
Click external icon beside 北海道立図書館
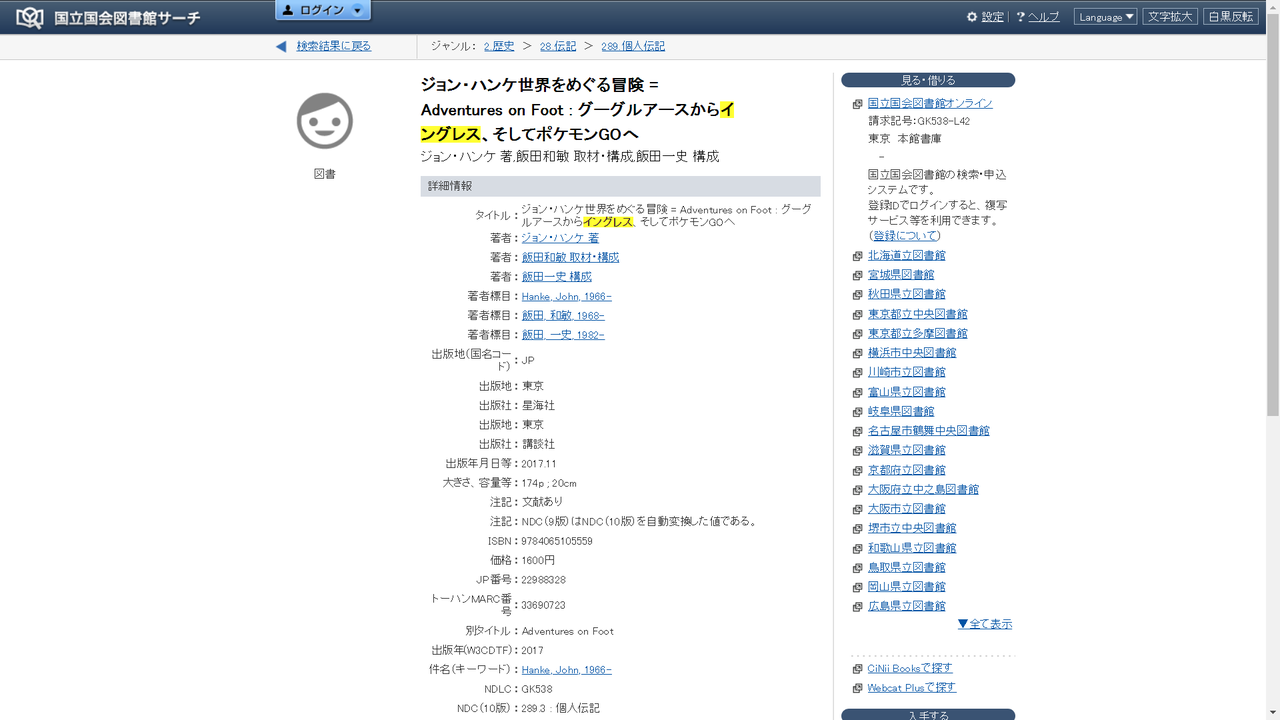pyautogui.click(x=857, y=256)
